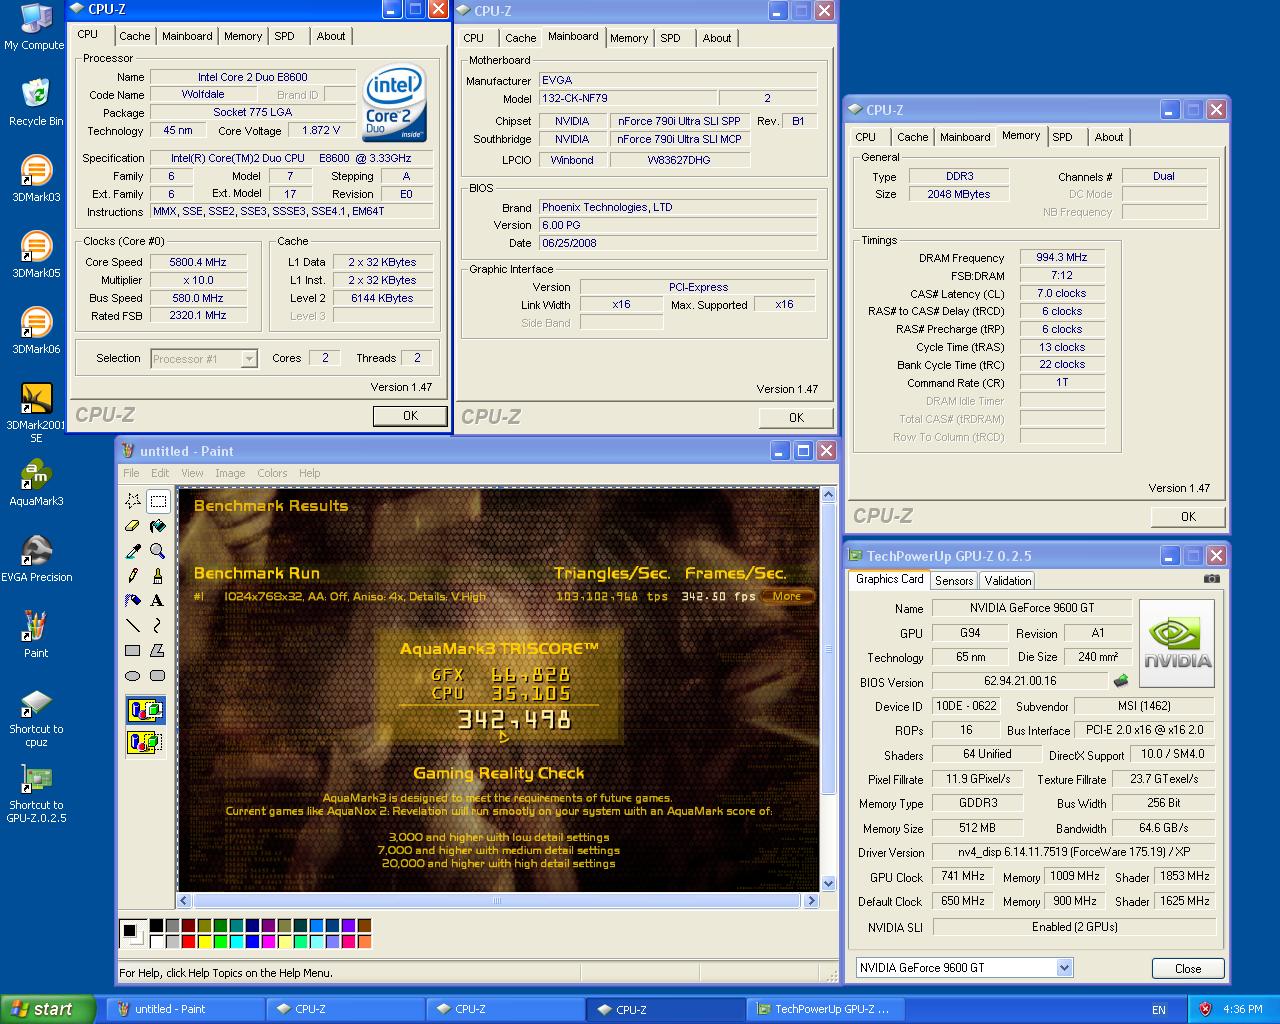Open the TechPowerUp GPU-Z taskbar button
The image size is (1280, 1024).
coord(826,1009)
